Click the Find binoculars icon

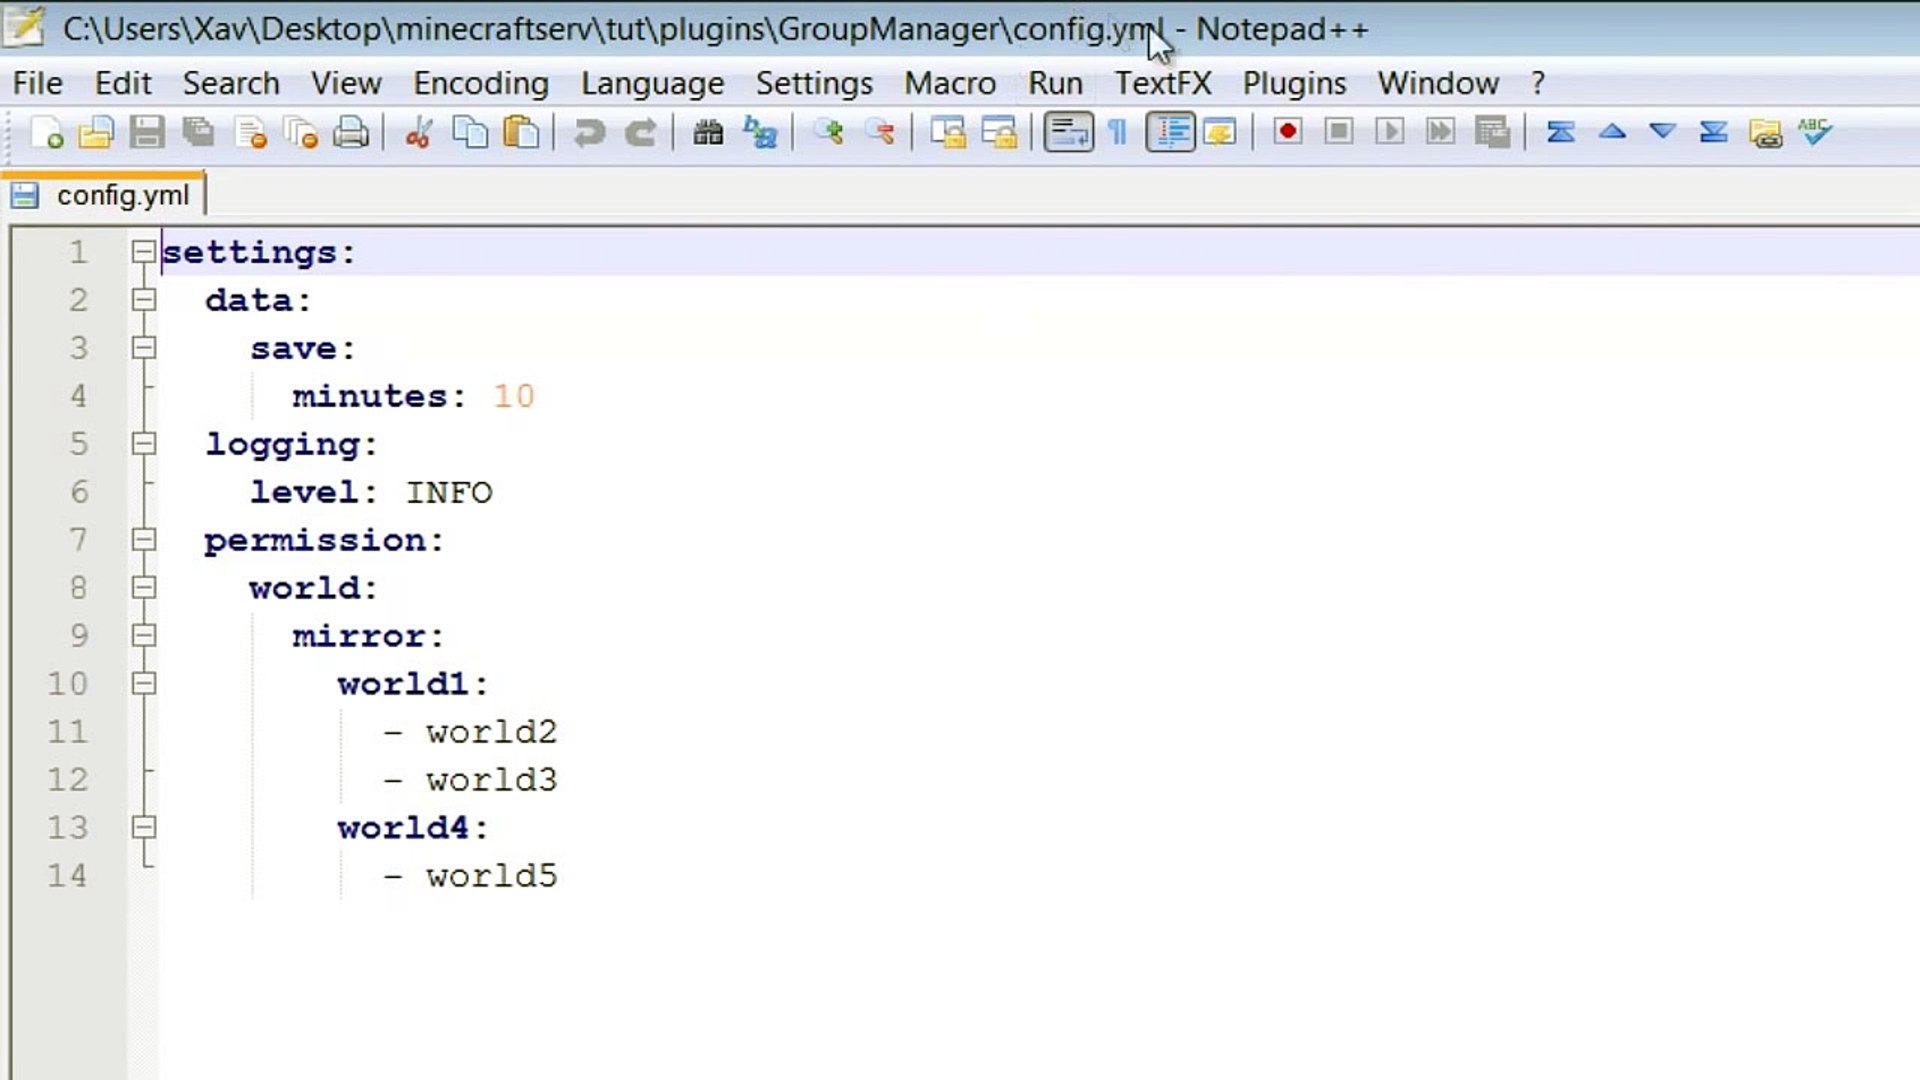point(708,132)
